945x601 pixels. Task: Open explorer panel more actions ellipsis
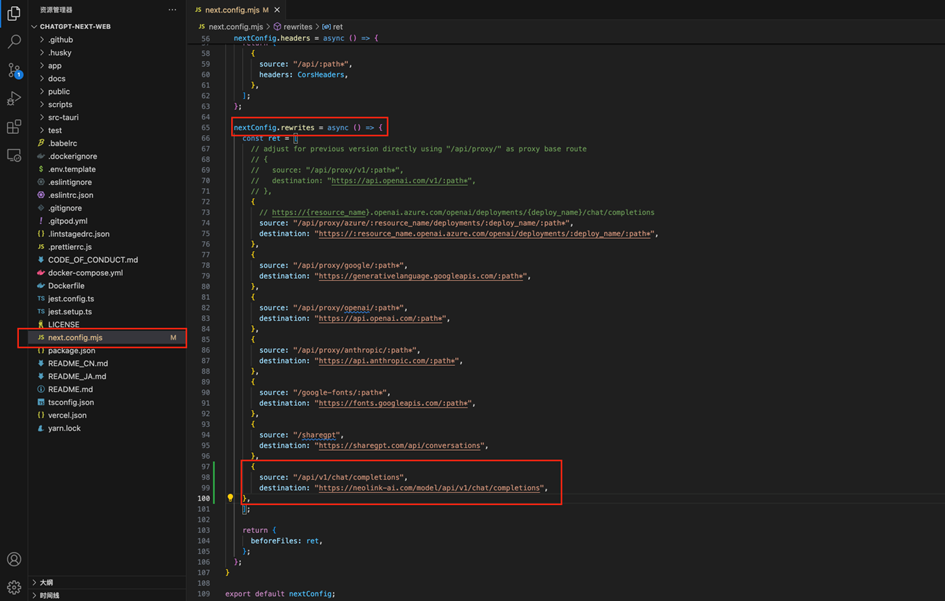click(x=172, y=10)
